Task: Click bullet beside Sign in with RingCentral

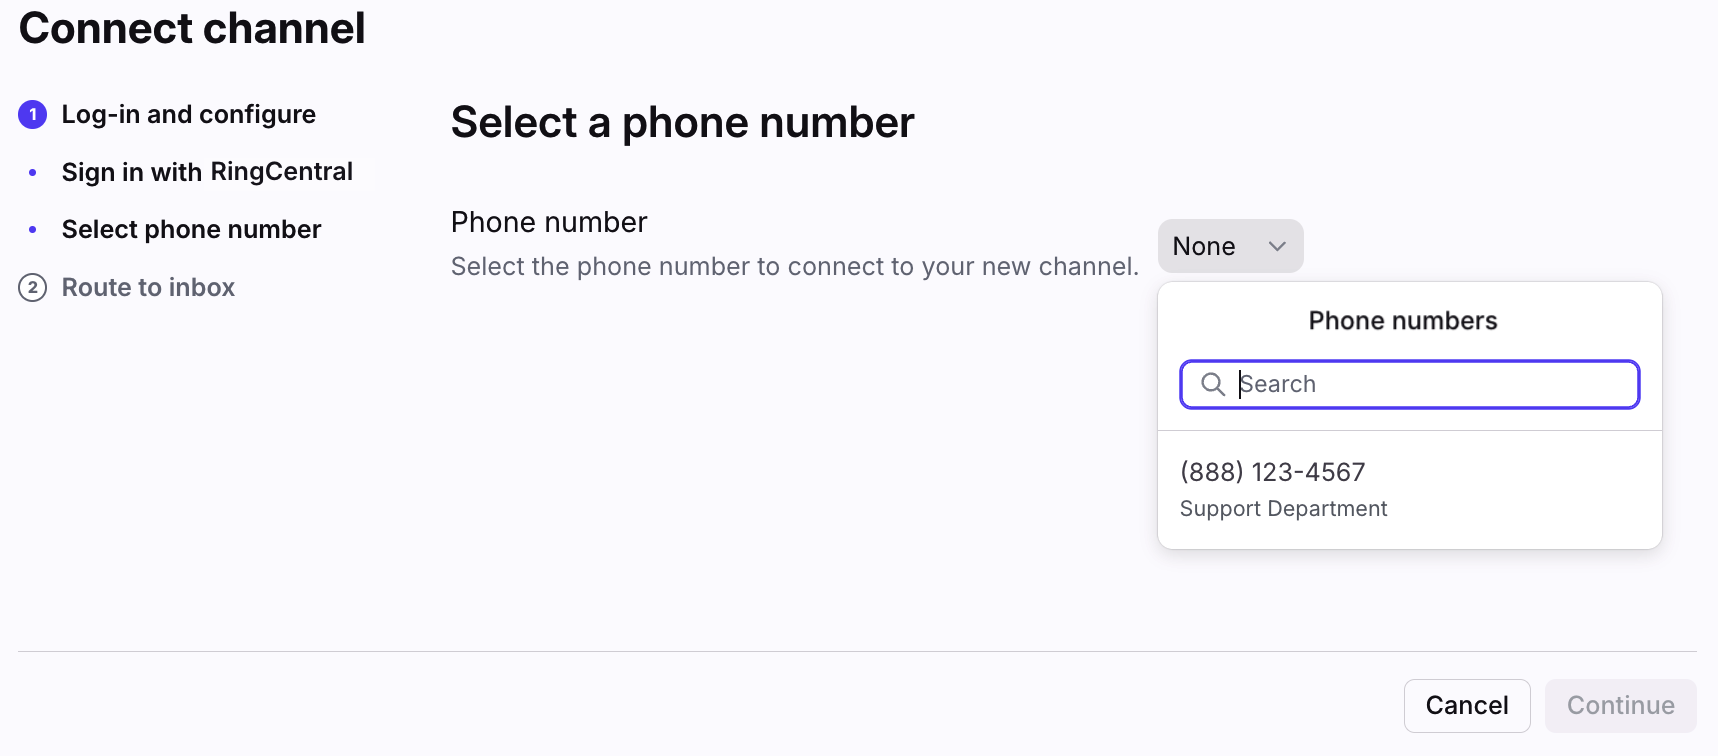Action: click(33, 173)
